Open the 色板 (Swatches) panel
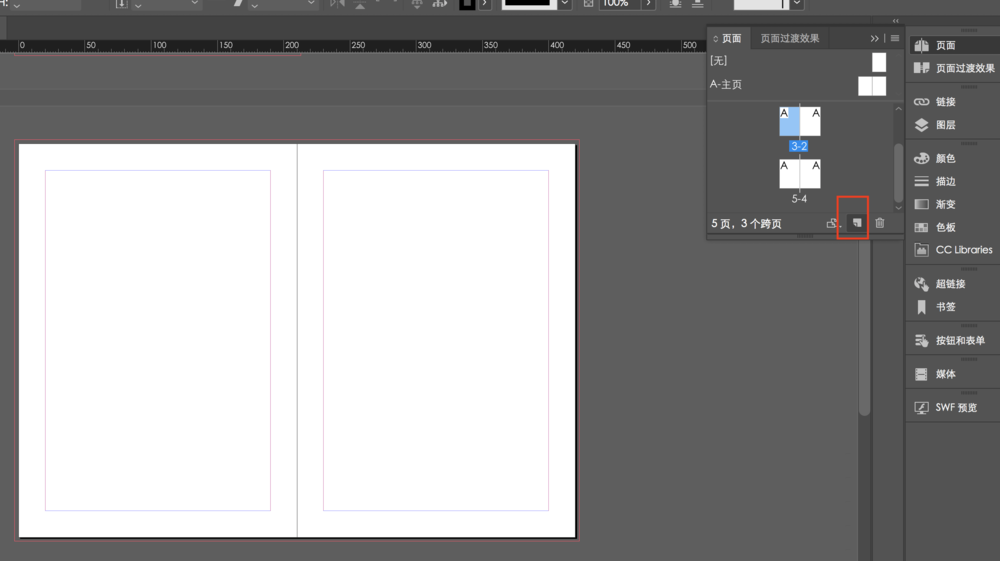Image resolution: width=1000 pixels, height=561 pixels. (x=945, y=227)
